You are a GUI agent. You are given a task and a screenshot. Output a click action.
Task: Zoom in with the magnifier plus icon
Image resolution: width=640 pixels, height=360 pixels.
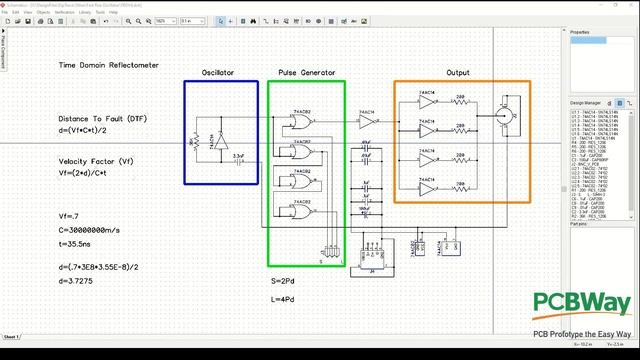point(129,21)
